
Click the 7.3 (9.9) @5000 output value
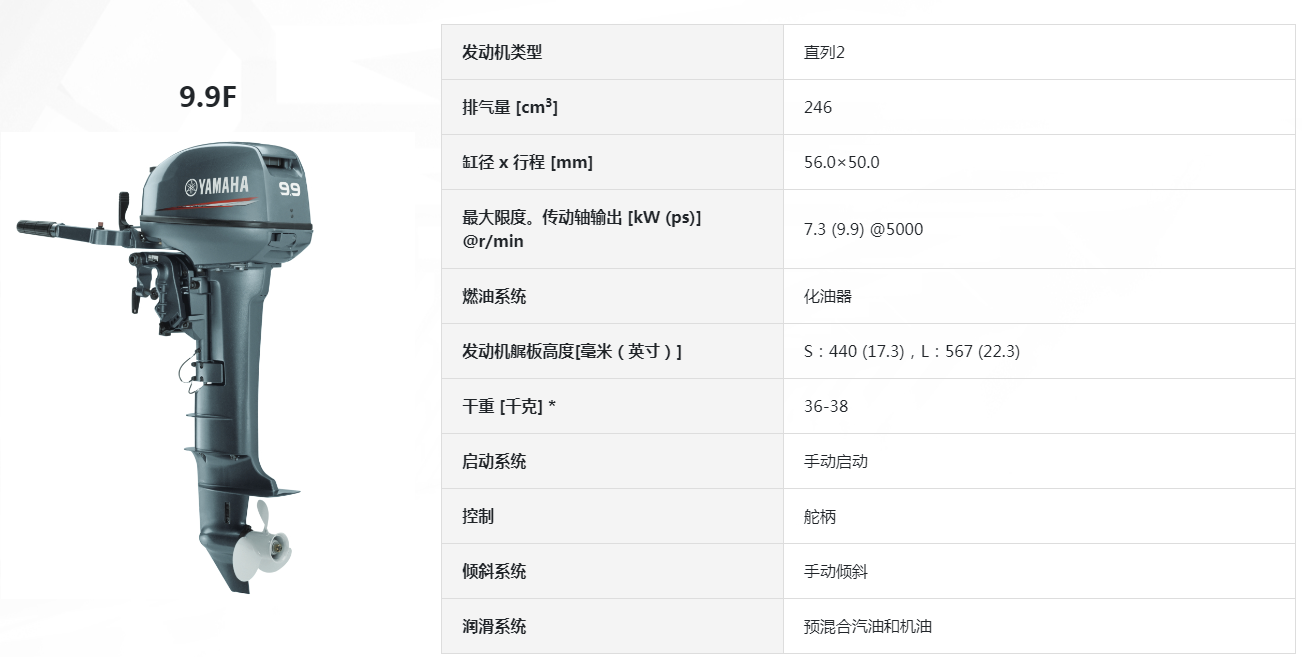[x=864, y=229]
